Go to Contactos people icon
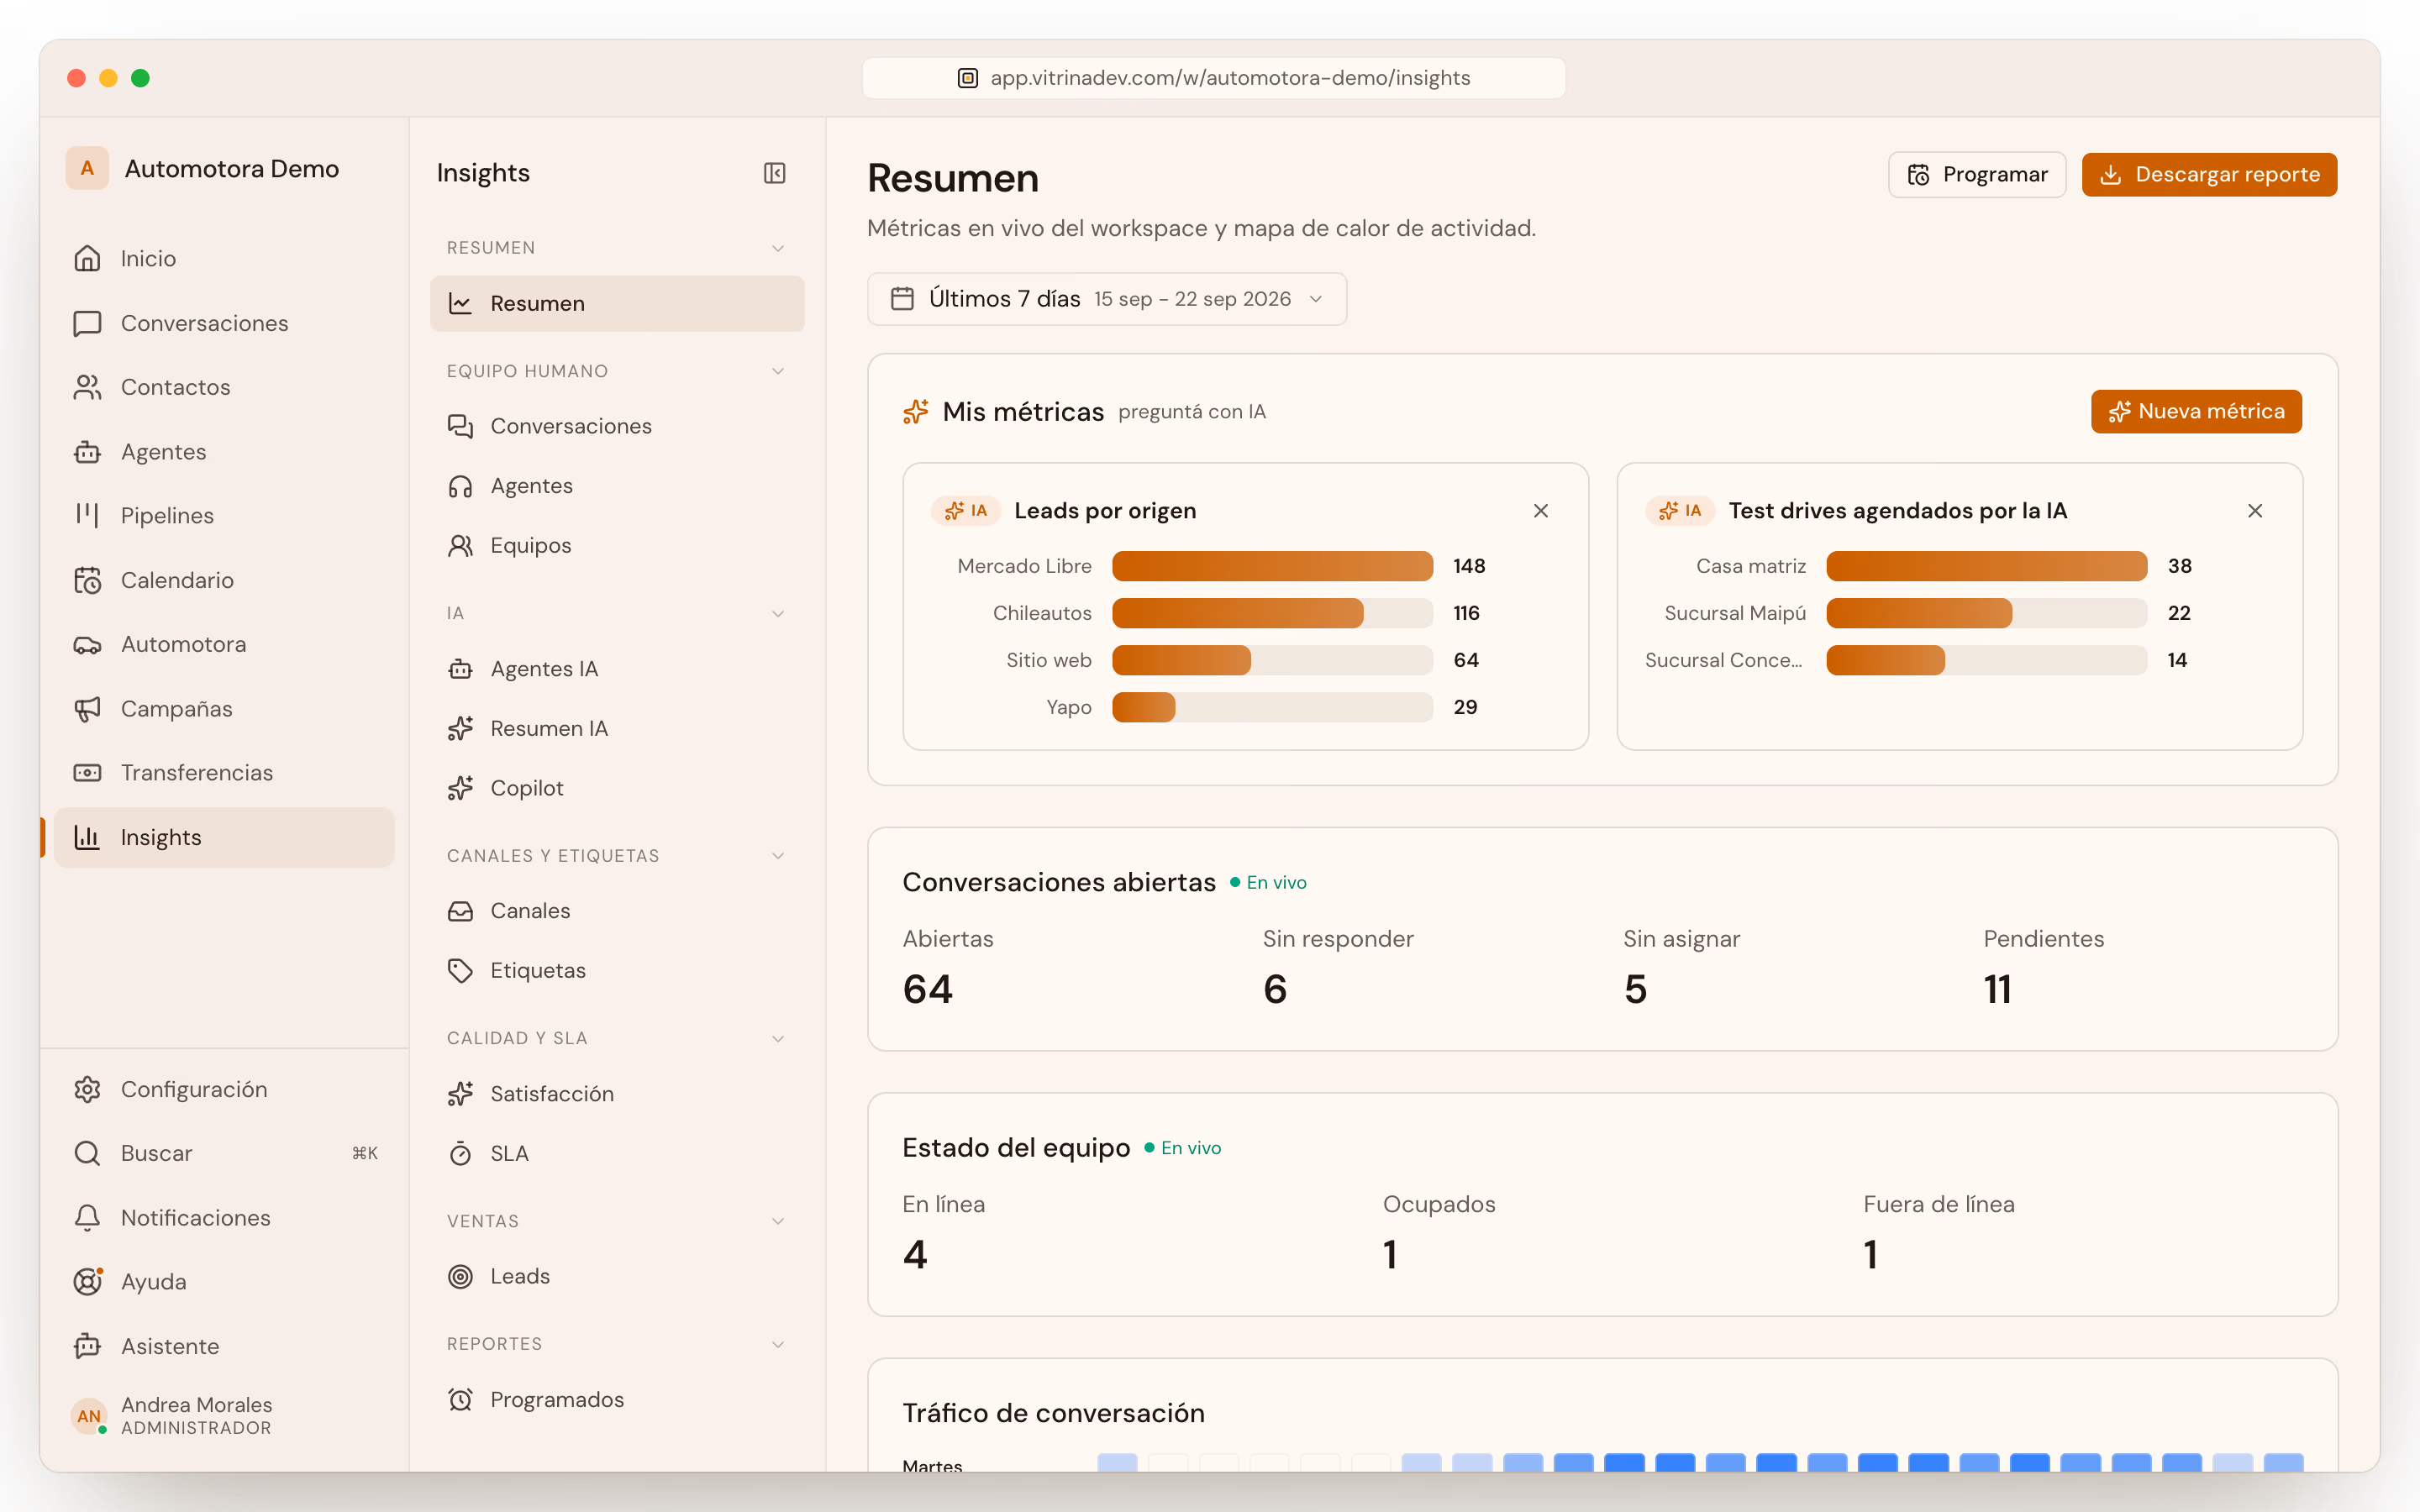The image size is (2420, 1512). click(x=87, y=387)
